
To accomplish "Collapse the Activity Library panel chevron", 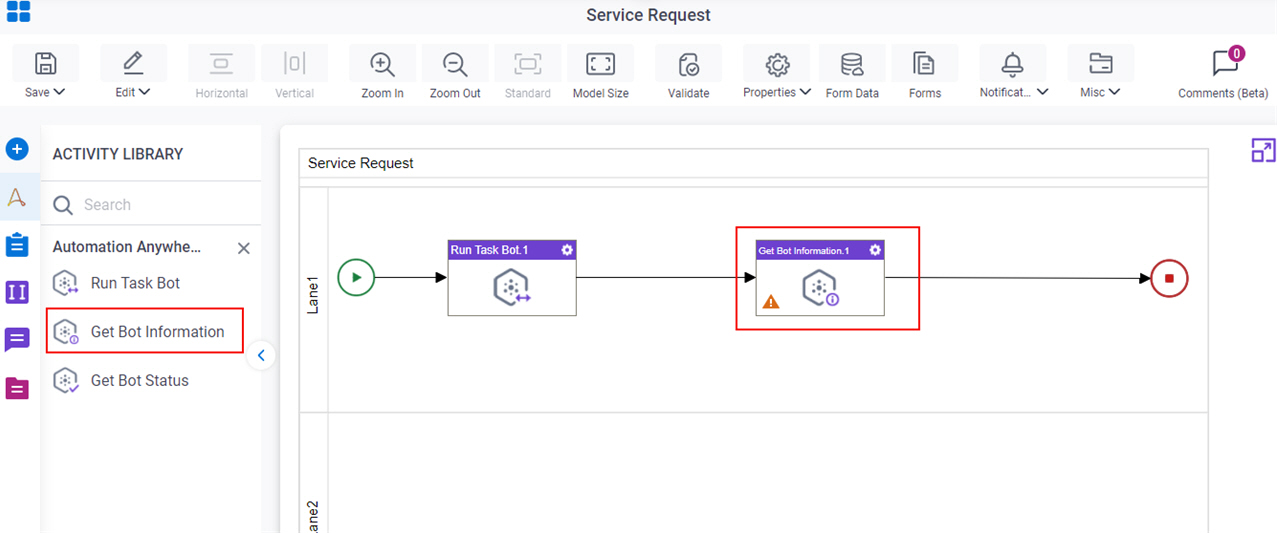I will click(261, 355).
